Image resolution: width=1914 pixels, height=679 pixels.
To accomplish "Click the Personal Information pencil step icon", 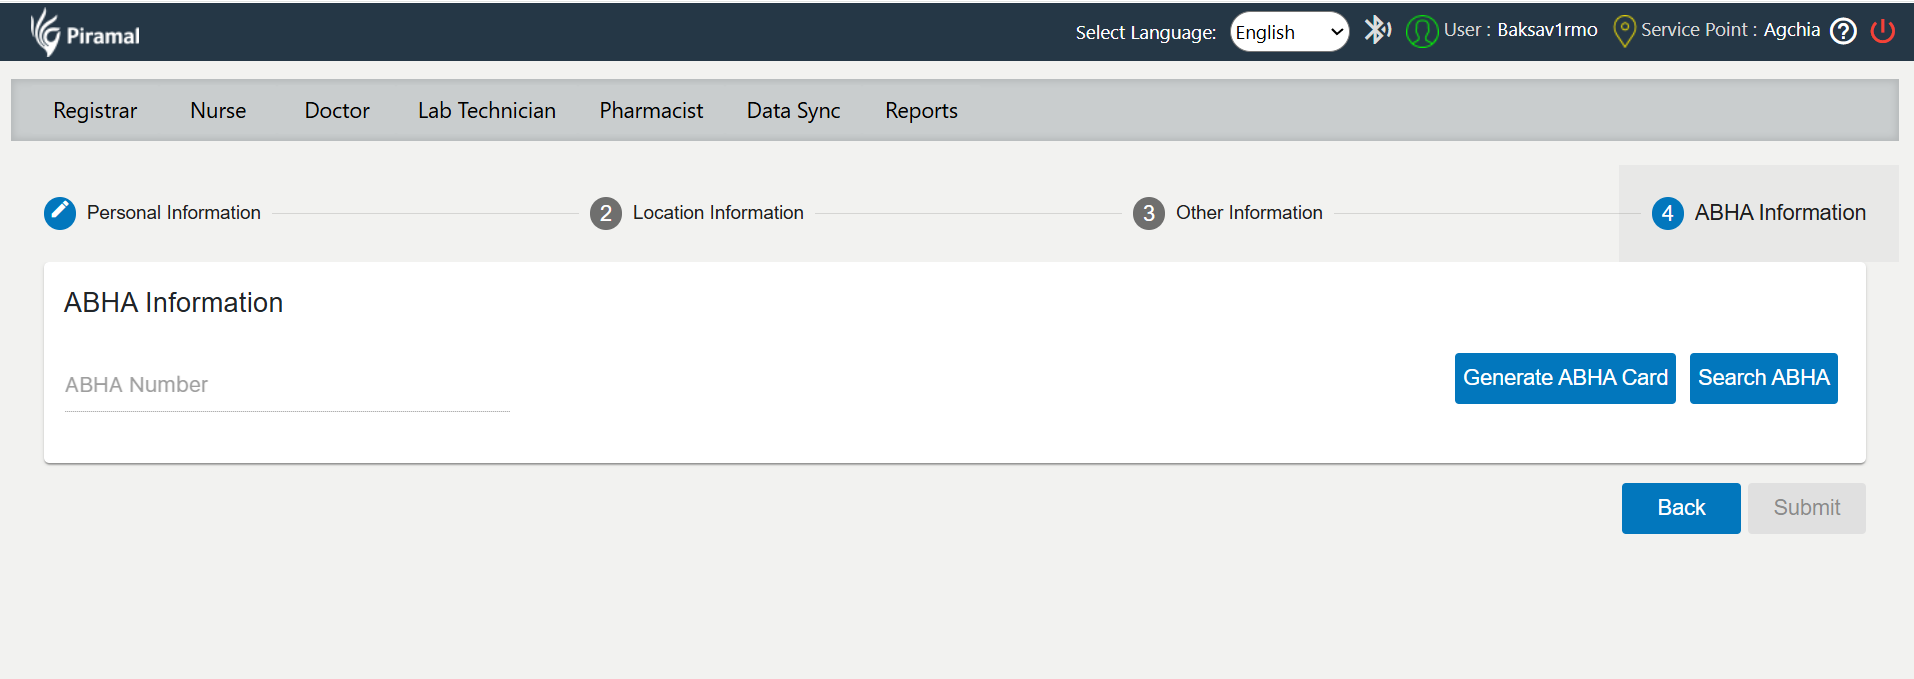I will click(x=60, y=213).
